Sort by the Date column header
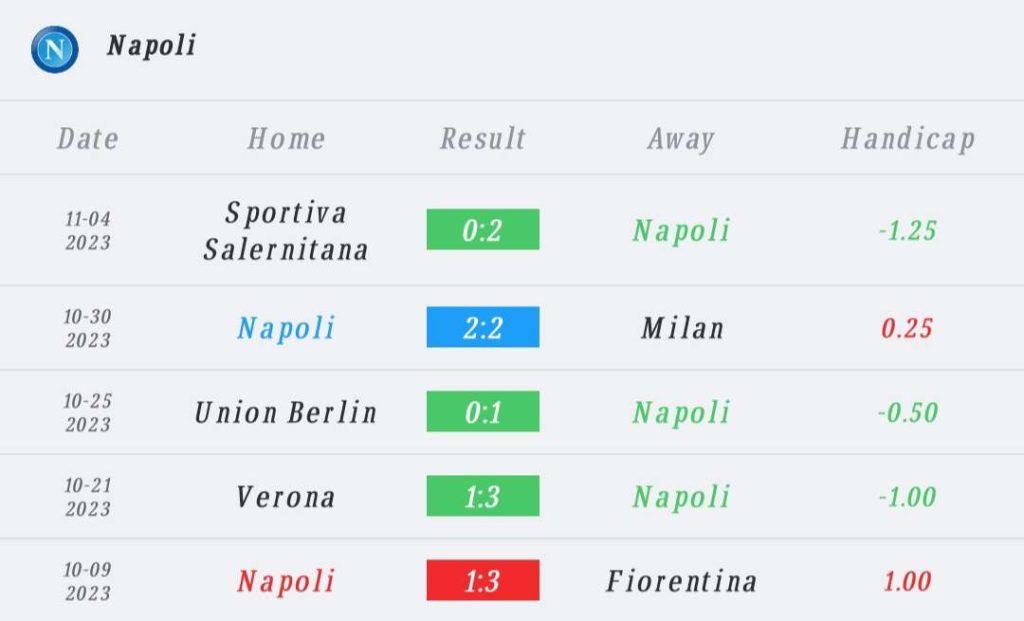 [x=88, y=138]
